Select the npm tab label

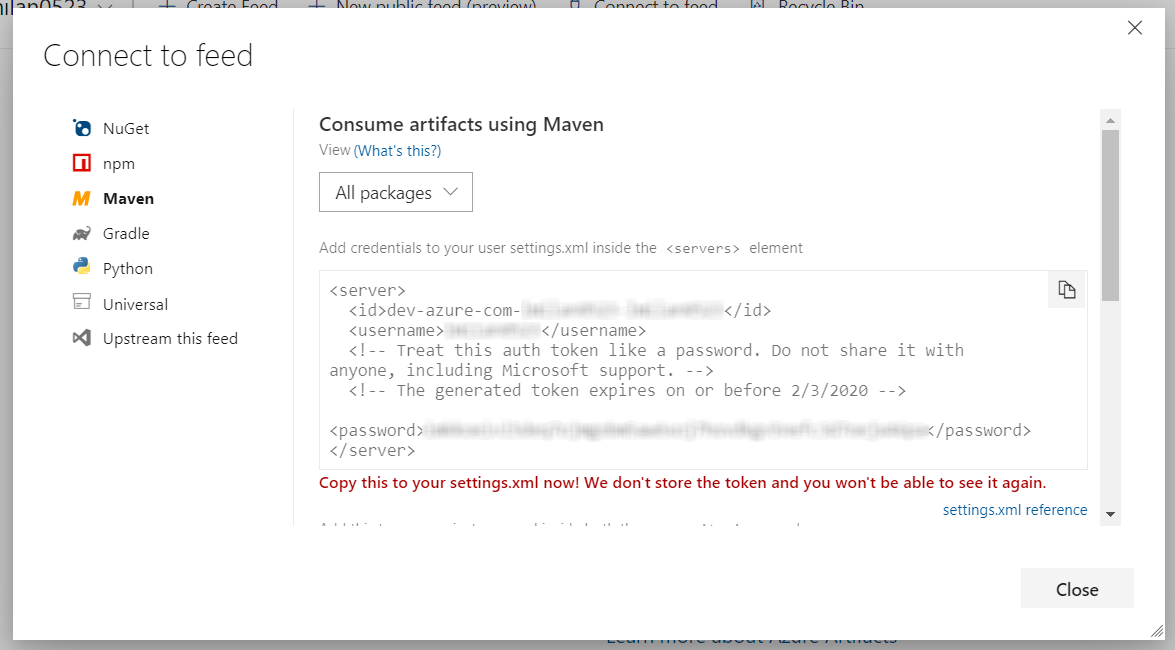(118, 163)
